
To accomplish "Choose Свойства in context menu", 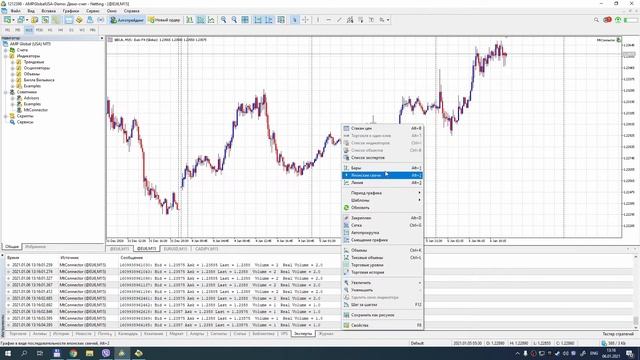I will tap(382, 325).
